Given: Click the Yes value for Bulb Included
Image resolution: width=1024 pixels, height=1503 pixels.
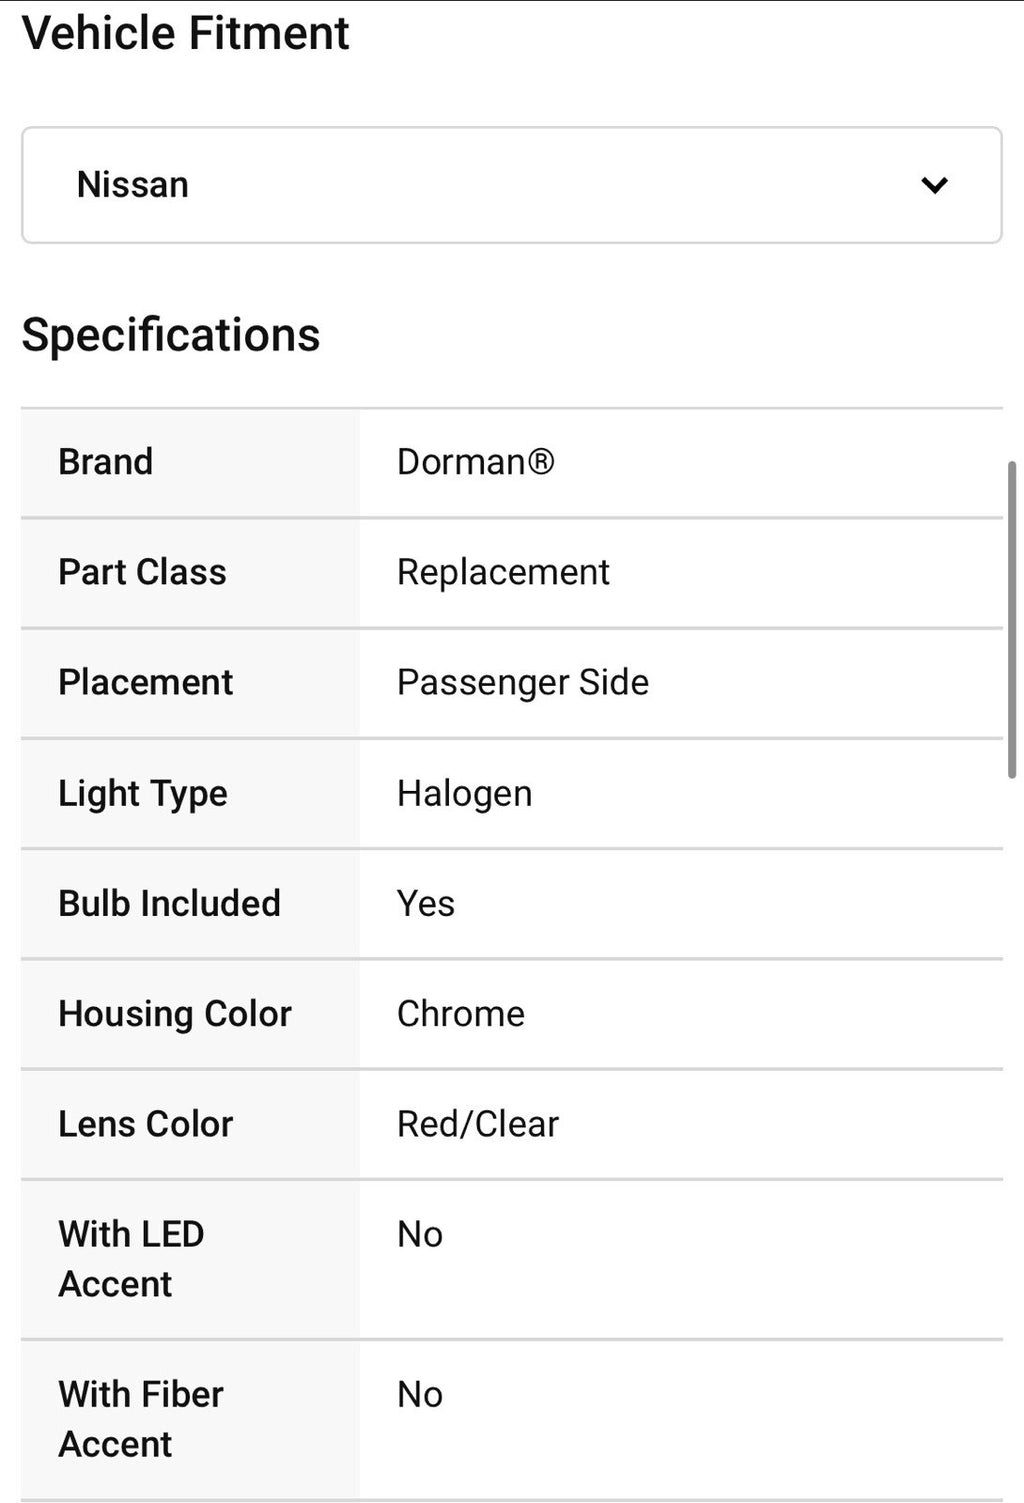Looking at the screenshot, I should tap(426, 903).
